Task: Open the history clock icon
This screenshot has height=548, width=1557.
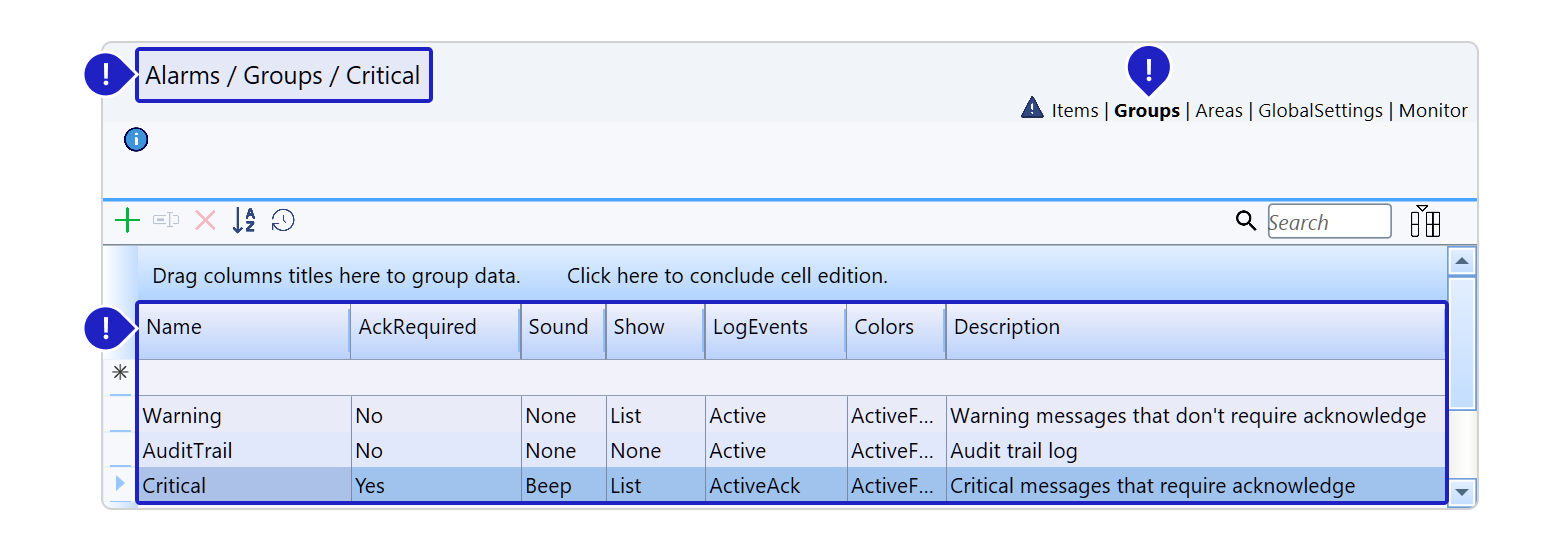Action: pyautogui.click(x=283, y=220)
